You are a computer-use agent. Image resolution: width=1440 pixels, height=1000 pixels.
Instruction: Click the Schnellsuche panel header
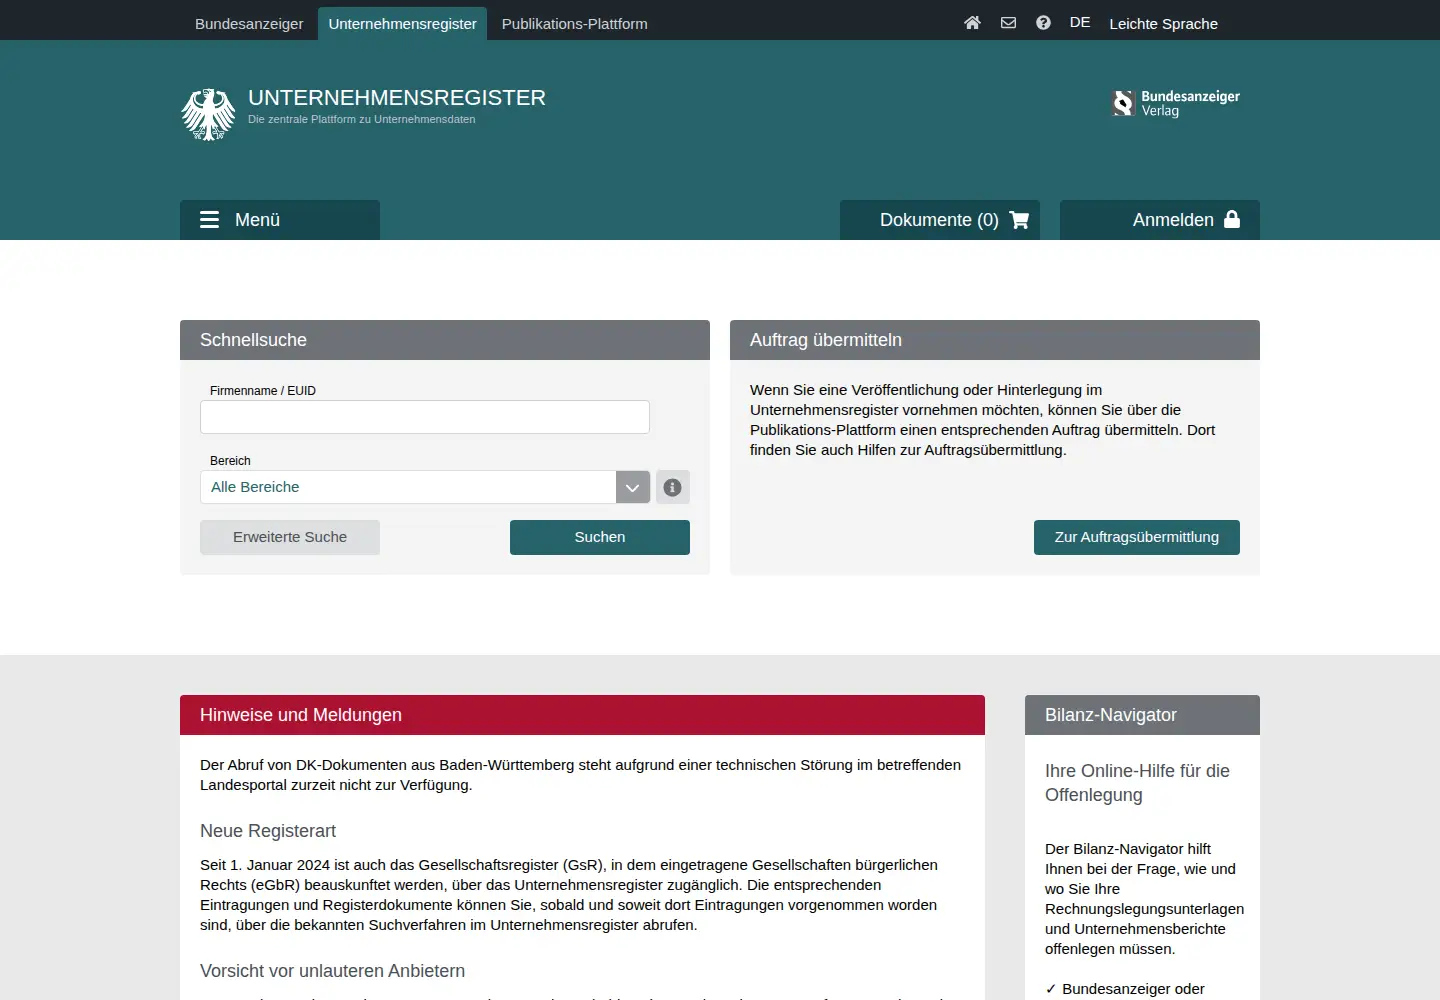445,340
